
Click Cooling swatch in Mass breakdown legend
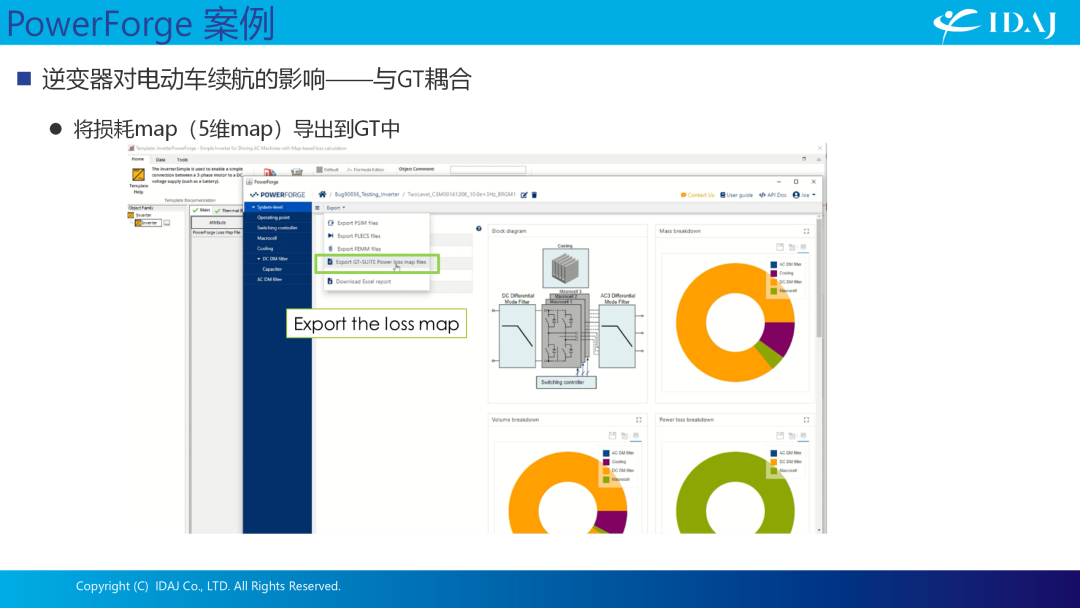pyautogui.click(x=773, y=273)
